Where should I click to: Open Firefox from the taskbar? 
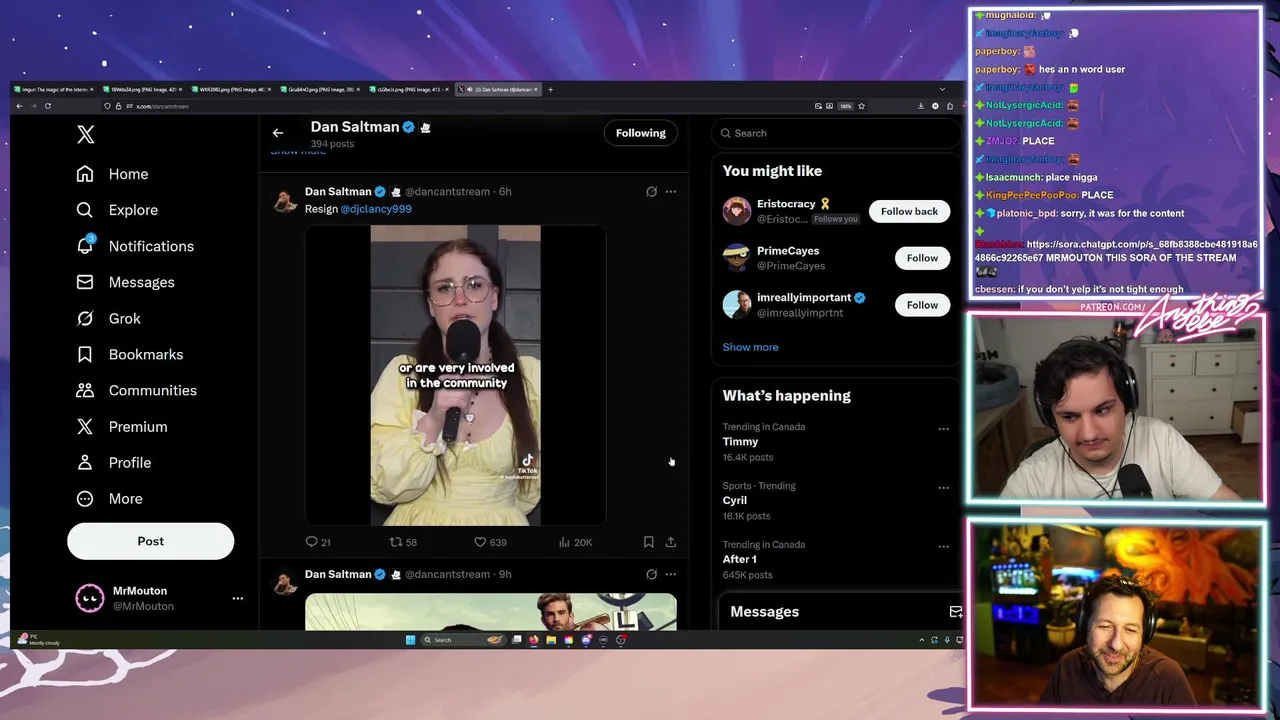(x=533, y=640)
